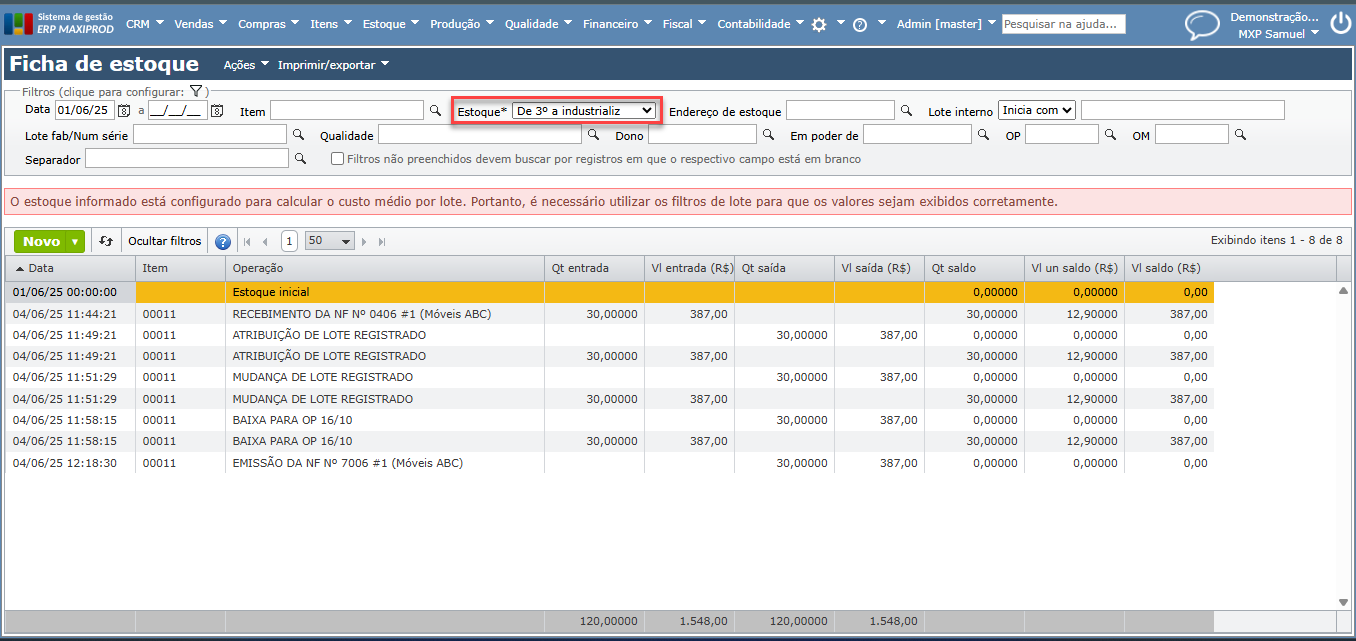Expand the Novo button dropdown arrow
This screenshot has height=641, width=1356.
pos(76,242)
